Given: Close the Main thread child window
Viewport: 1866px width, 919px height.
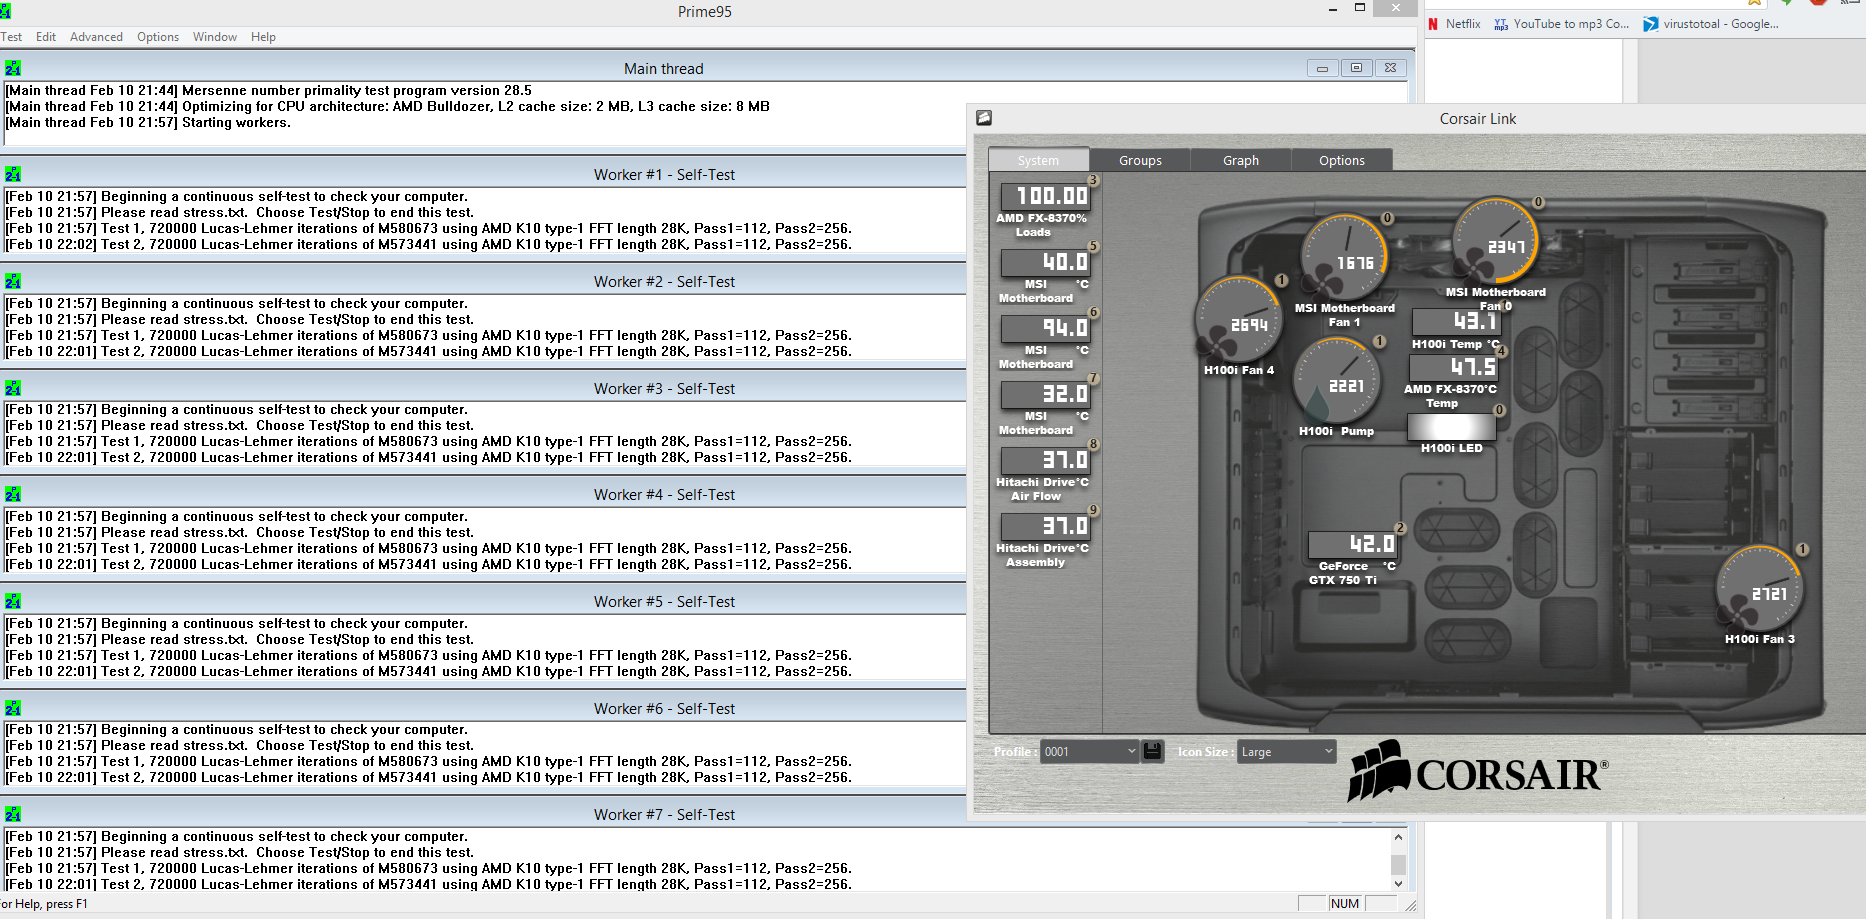Looking at the screenshot, I should [1391, 68].
